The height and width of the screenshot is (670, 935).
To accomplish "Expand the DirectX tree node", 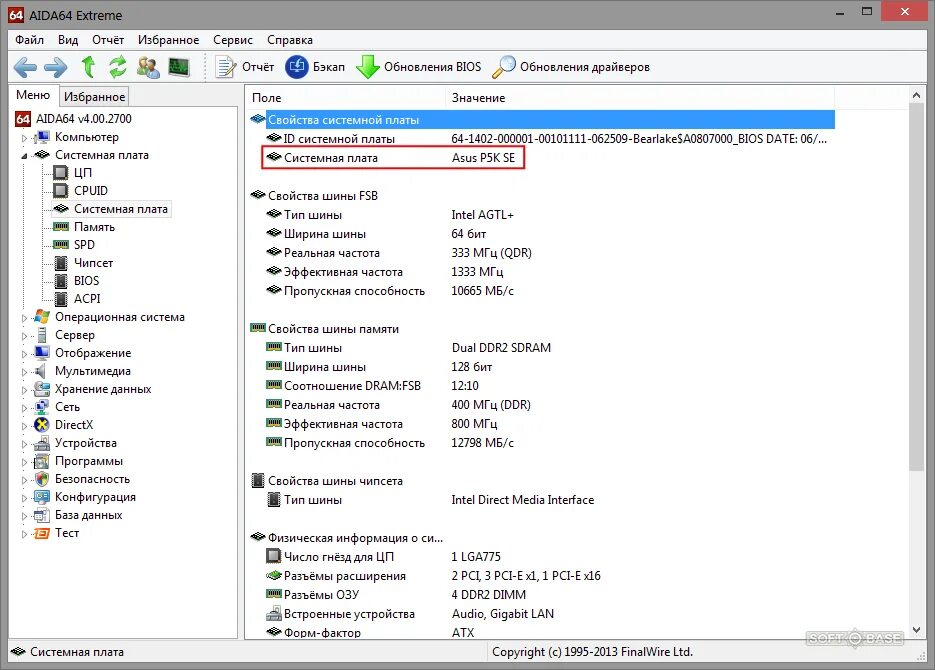I will 24,426.
